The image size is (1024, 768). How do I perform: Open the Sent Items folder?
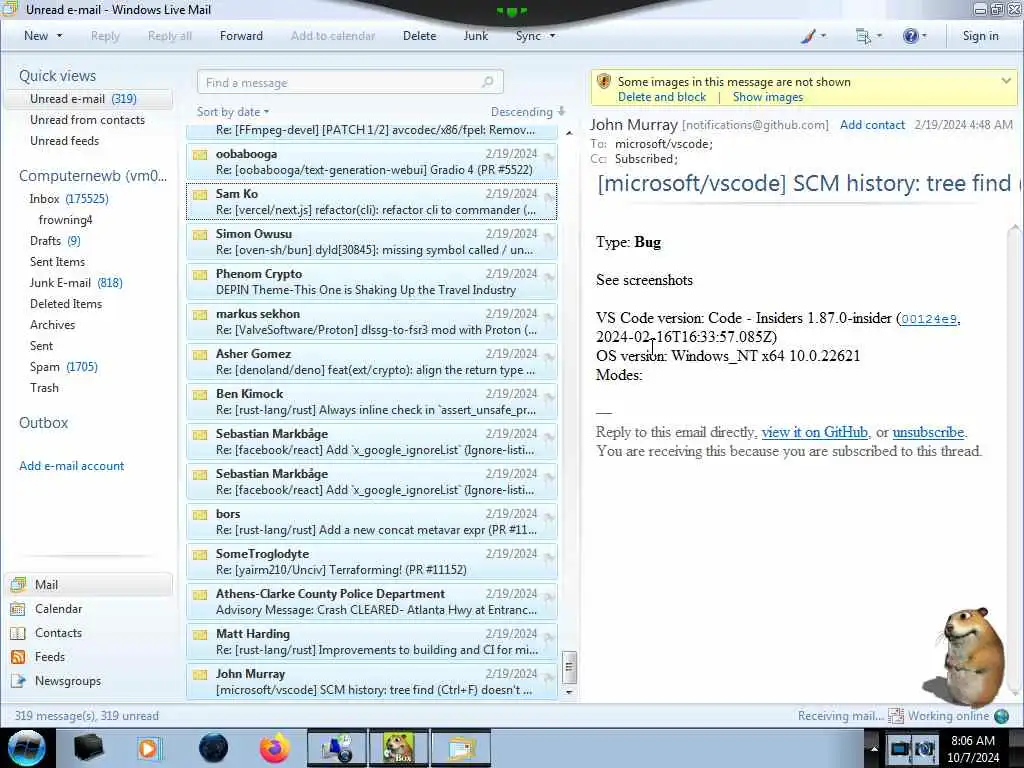[57, 261]
